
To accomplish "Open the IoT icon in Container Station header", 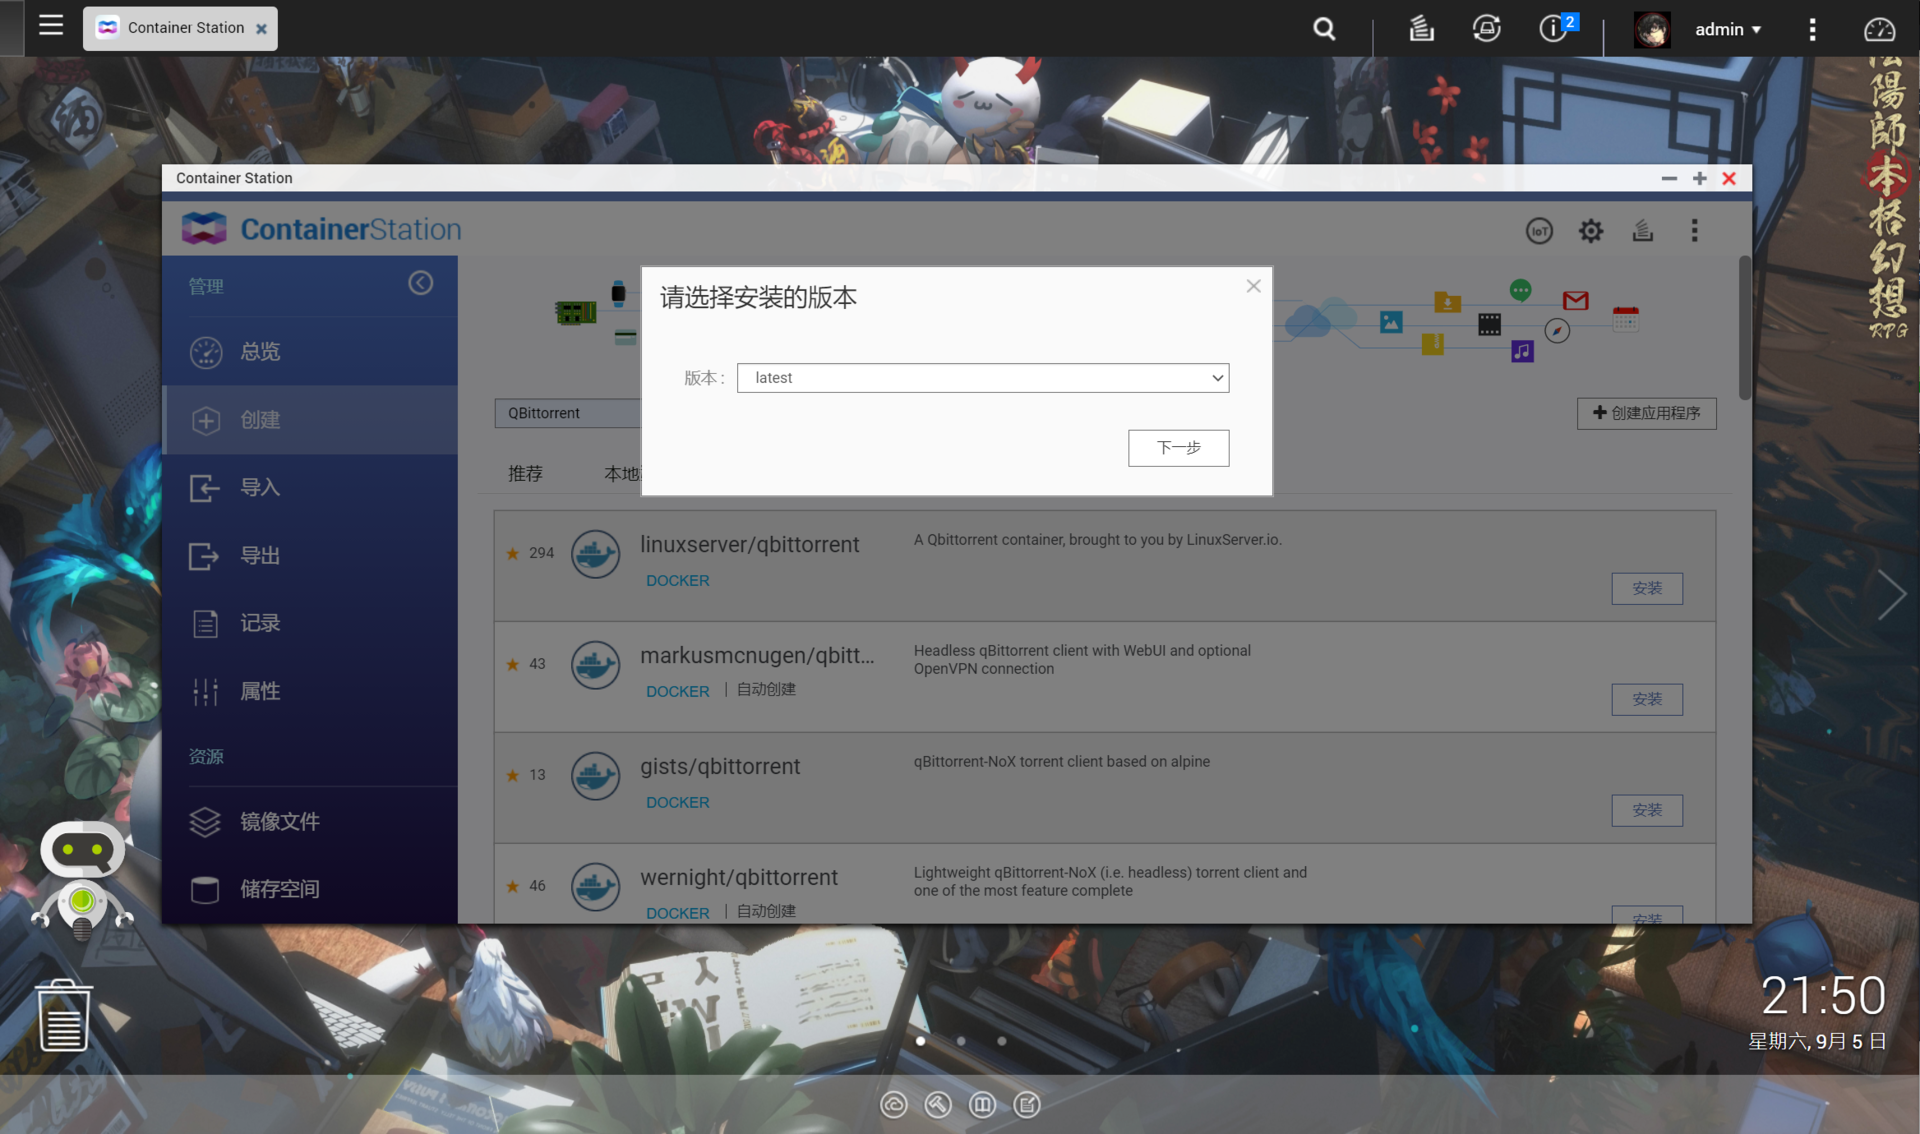I will [x=1539, y=231].
